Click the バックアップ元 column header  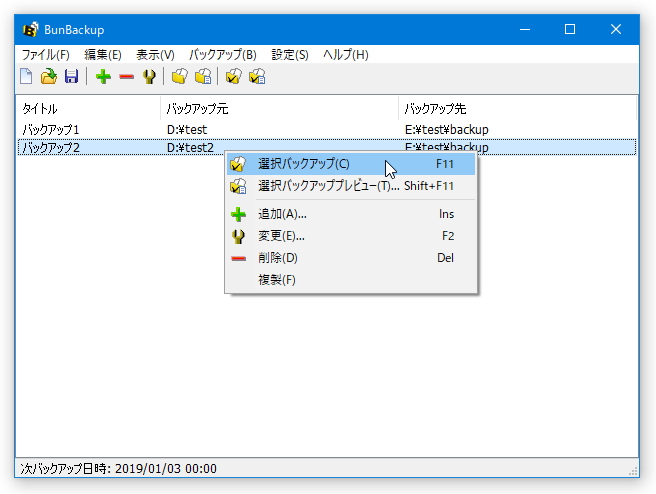279,109
